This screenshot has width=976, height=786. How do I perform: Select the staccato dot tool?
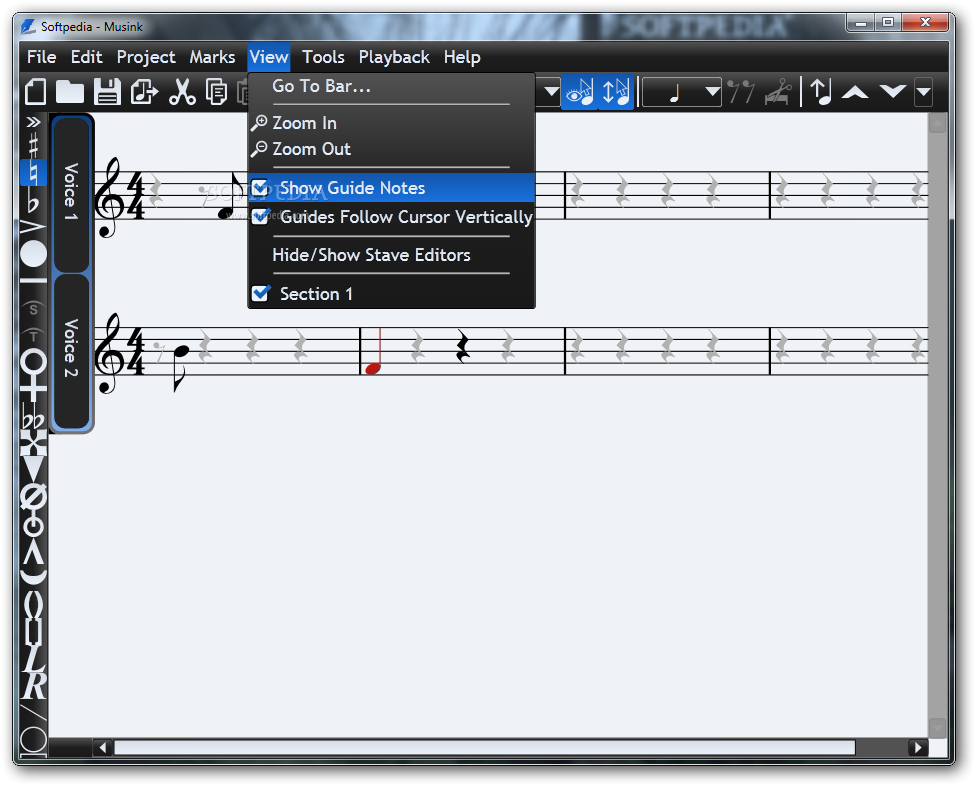point(34,254)
